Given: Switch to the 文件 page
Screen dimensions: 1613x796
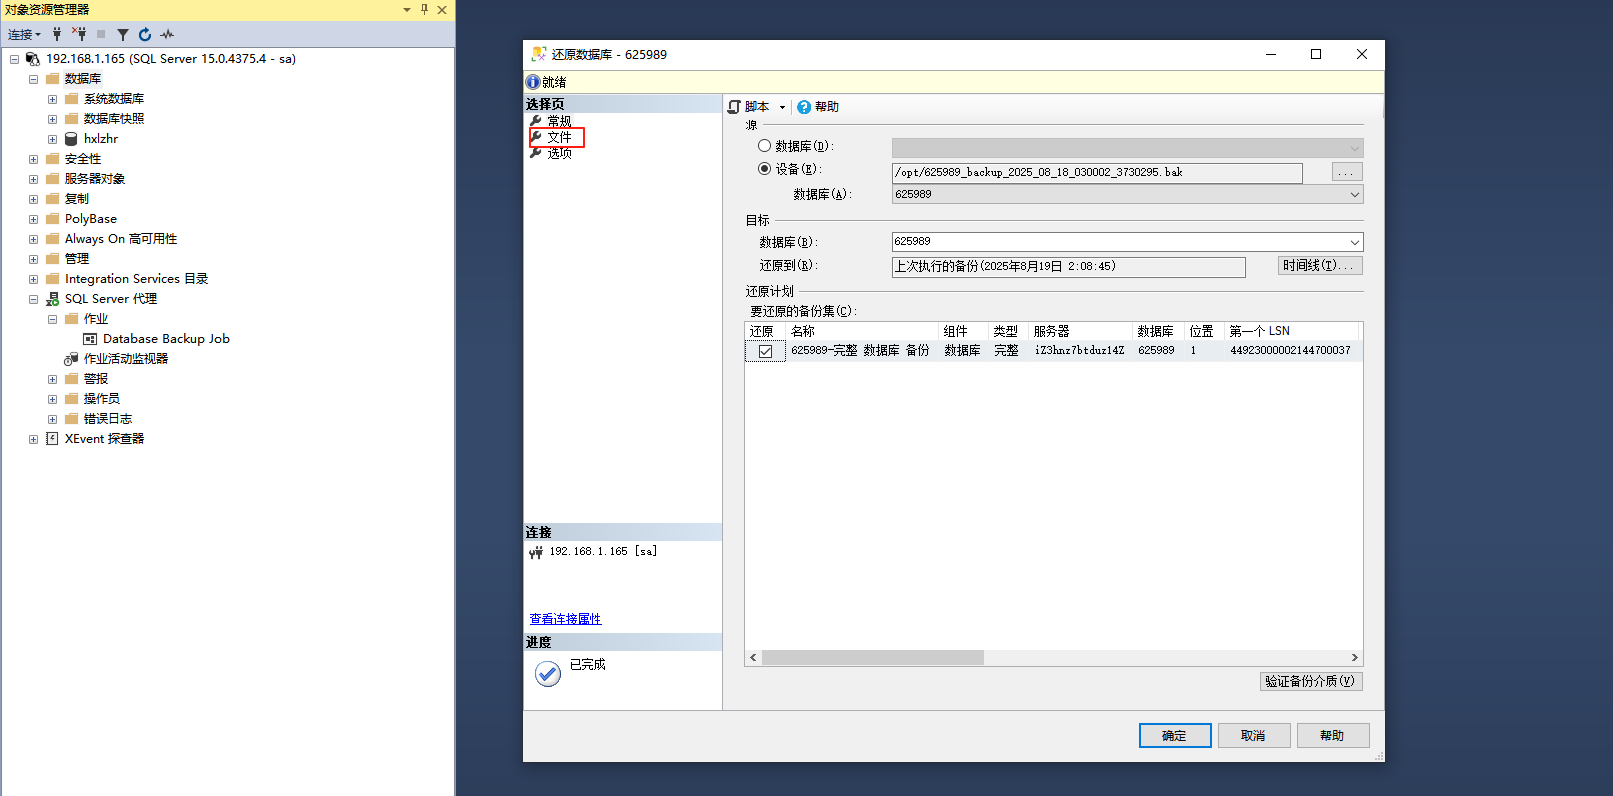Looking at the screenshot, I should pyautogui.click(x=559, y=137).
